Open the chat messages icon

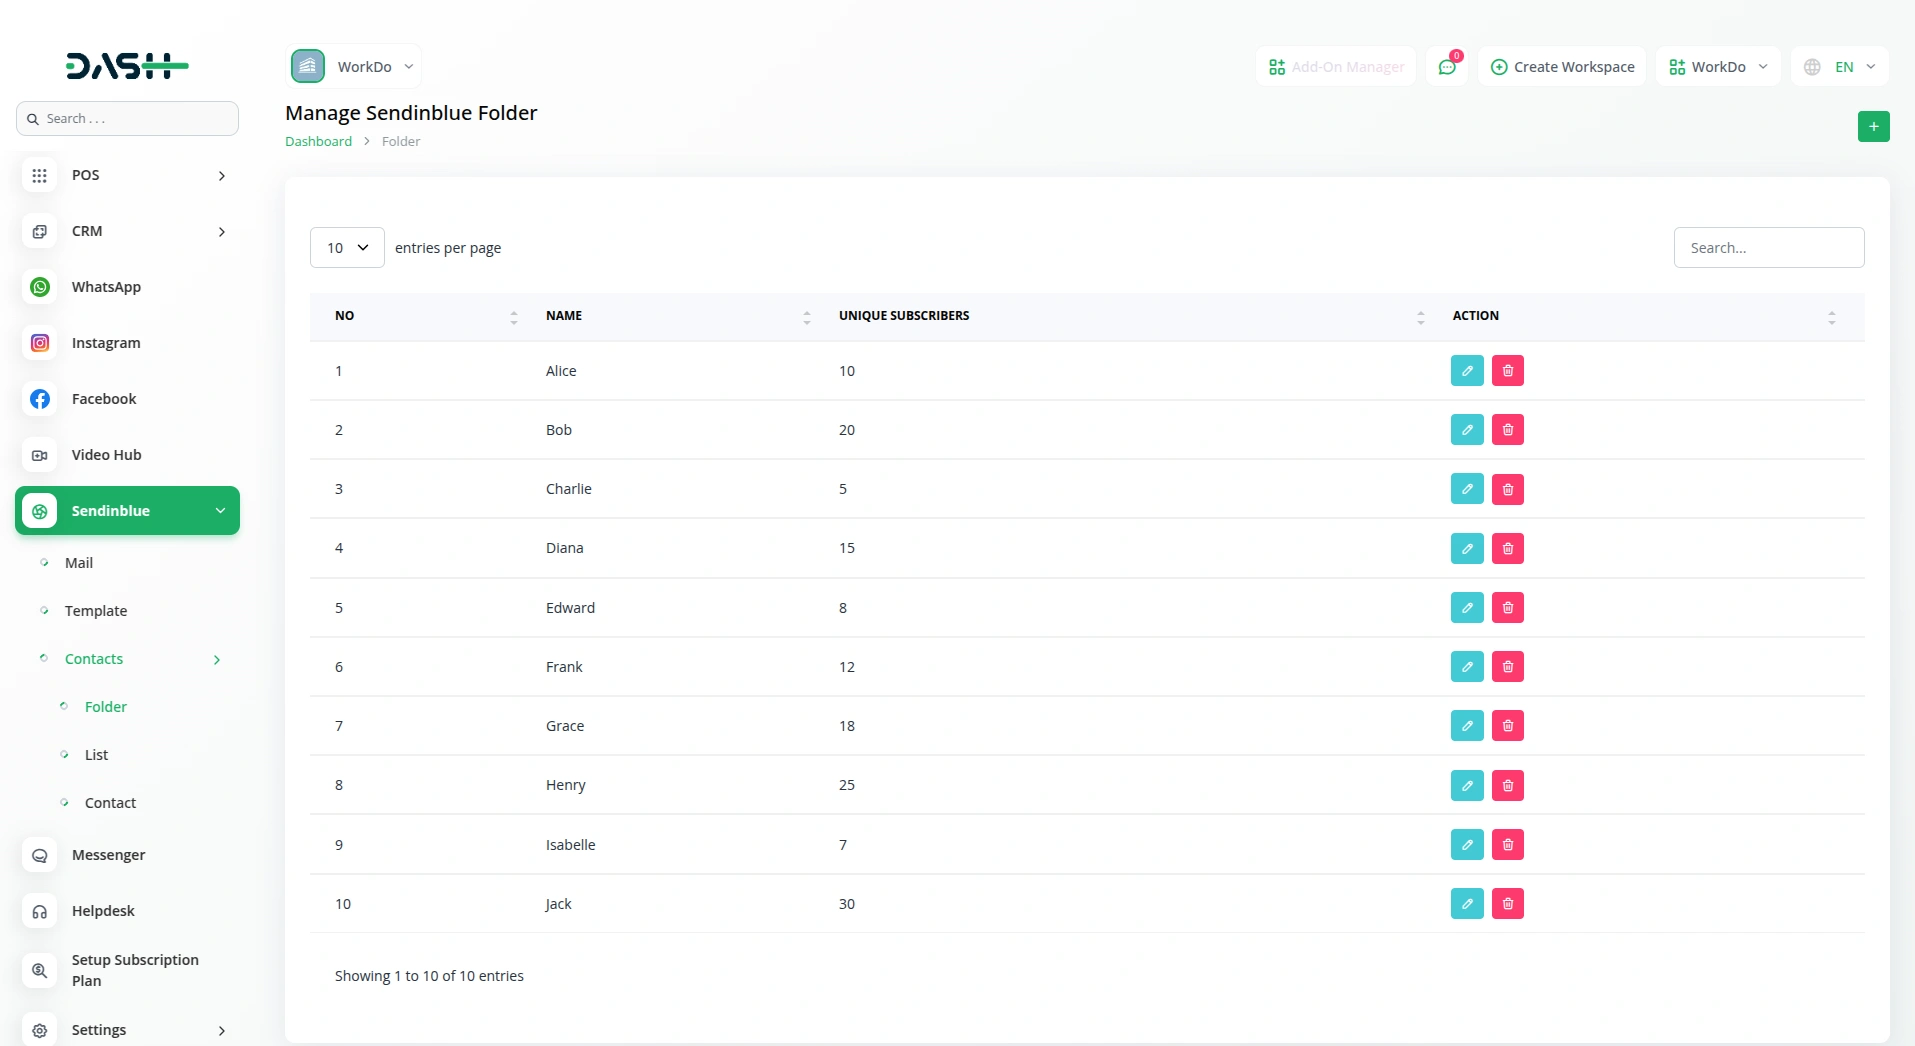point(1446,67)
